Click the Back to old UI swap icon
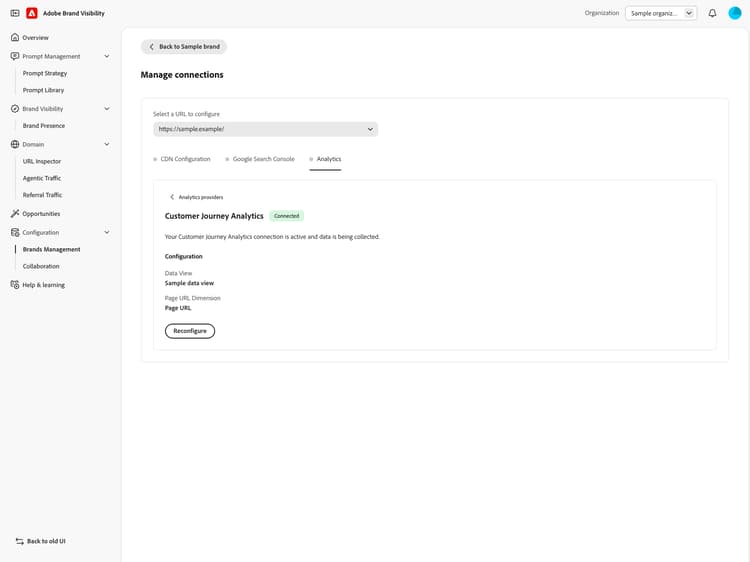750x562 pixels. (x=20, y=541)
